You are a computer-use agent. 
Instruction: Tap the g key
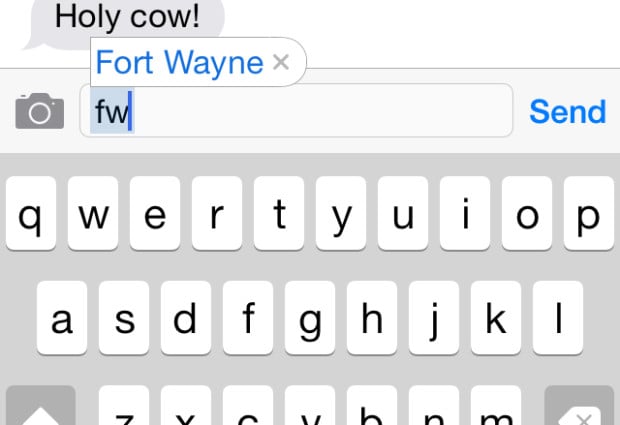coord(310,318)
